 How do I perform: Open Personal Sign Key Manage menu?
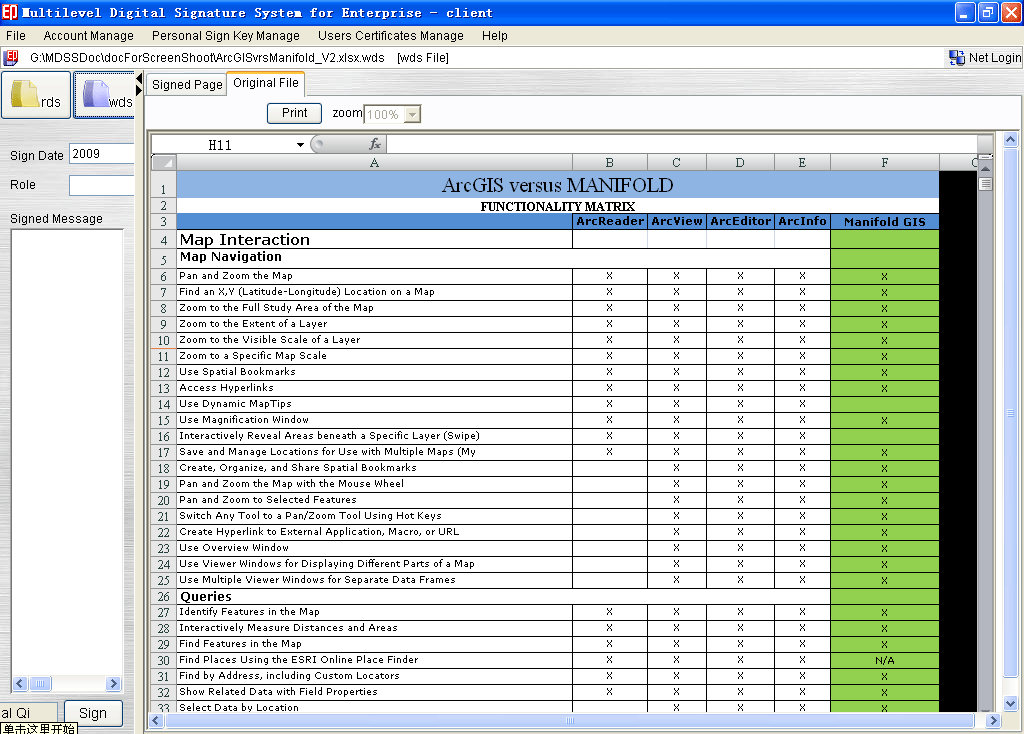(x=225, y=36)
